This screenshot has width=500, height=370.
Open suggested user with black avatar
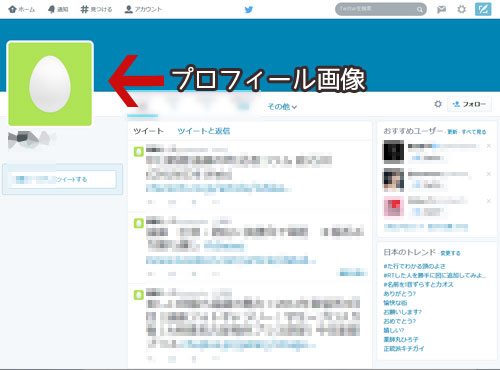(x=394, y=151)
